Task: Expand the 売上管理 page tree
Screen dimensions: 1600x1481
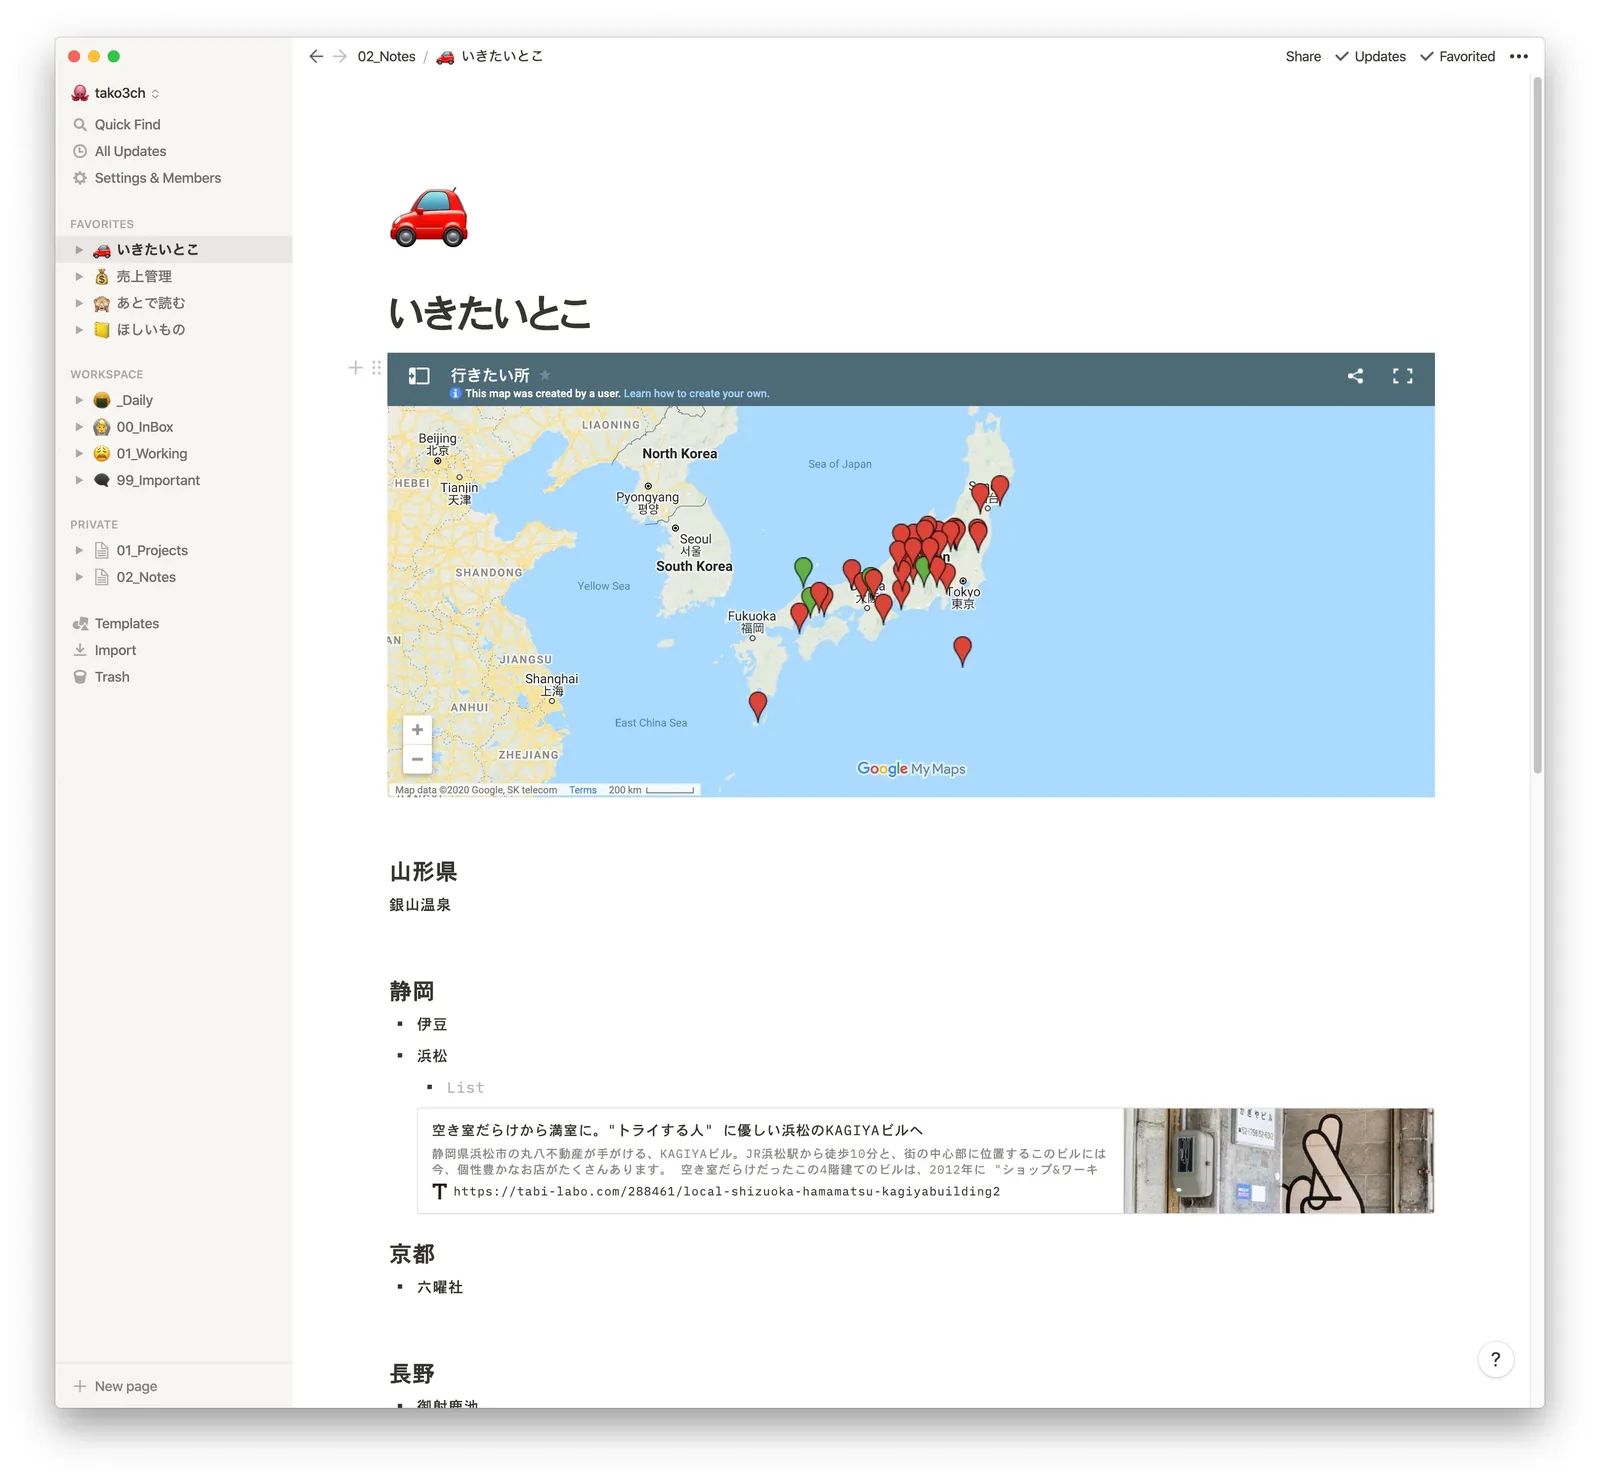Action: tap(79, 277)
